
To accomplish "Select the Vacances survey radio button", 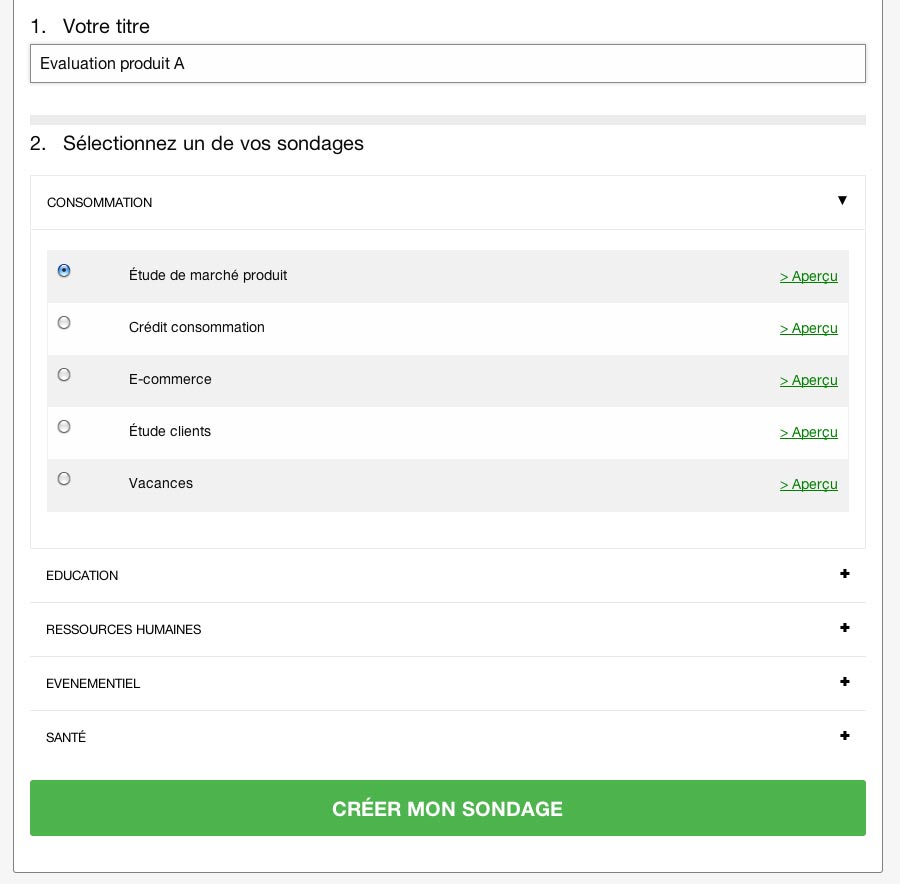I will (64, 479).
